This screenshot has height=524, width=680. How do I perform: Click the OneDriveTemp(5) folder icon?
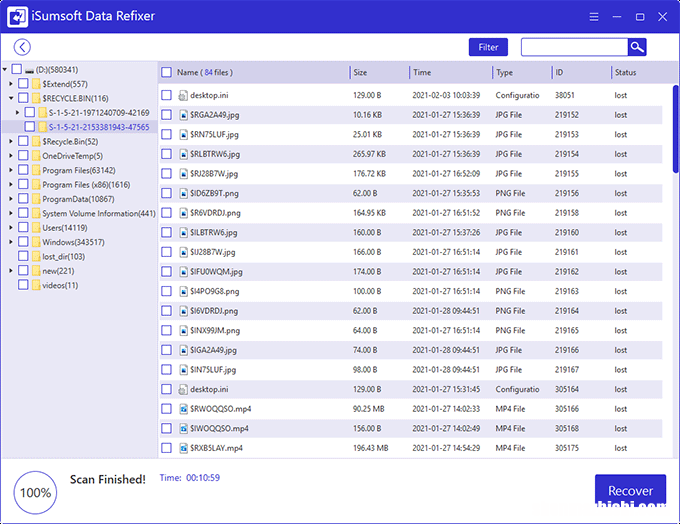[x=36, y=156]
